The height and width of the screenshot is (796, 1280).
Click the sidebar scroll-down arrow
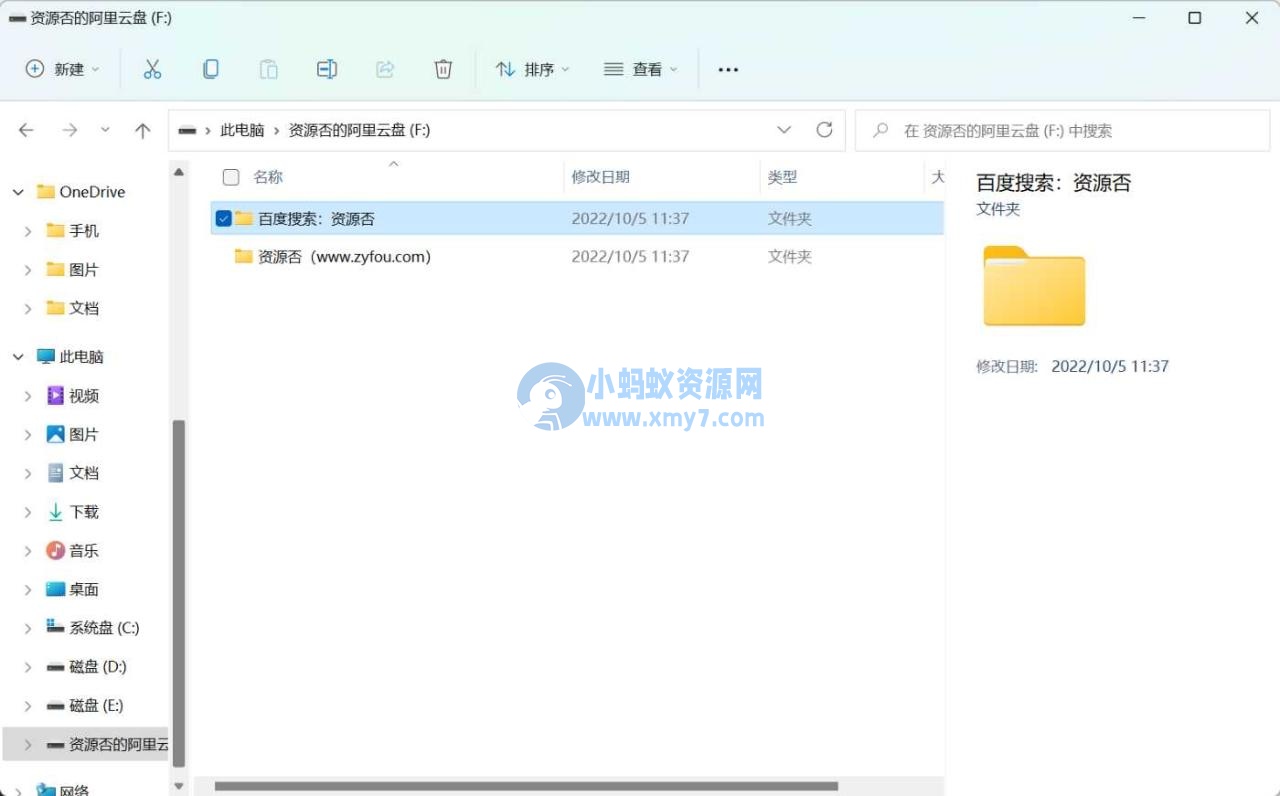point(179,786)
